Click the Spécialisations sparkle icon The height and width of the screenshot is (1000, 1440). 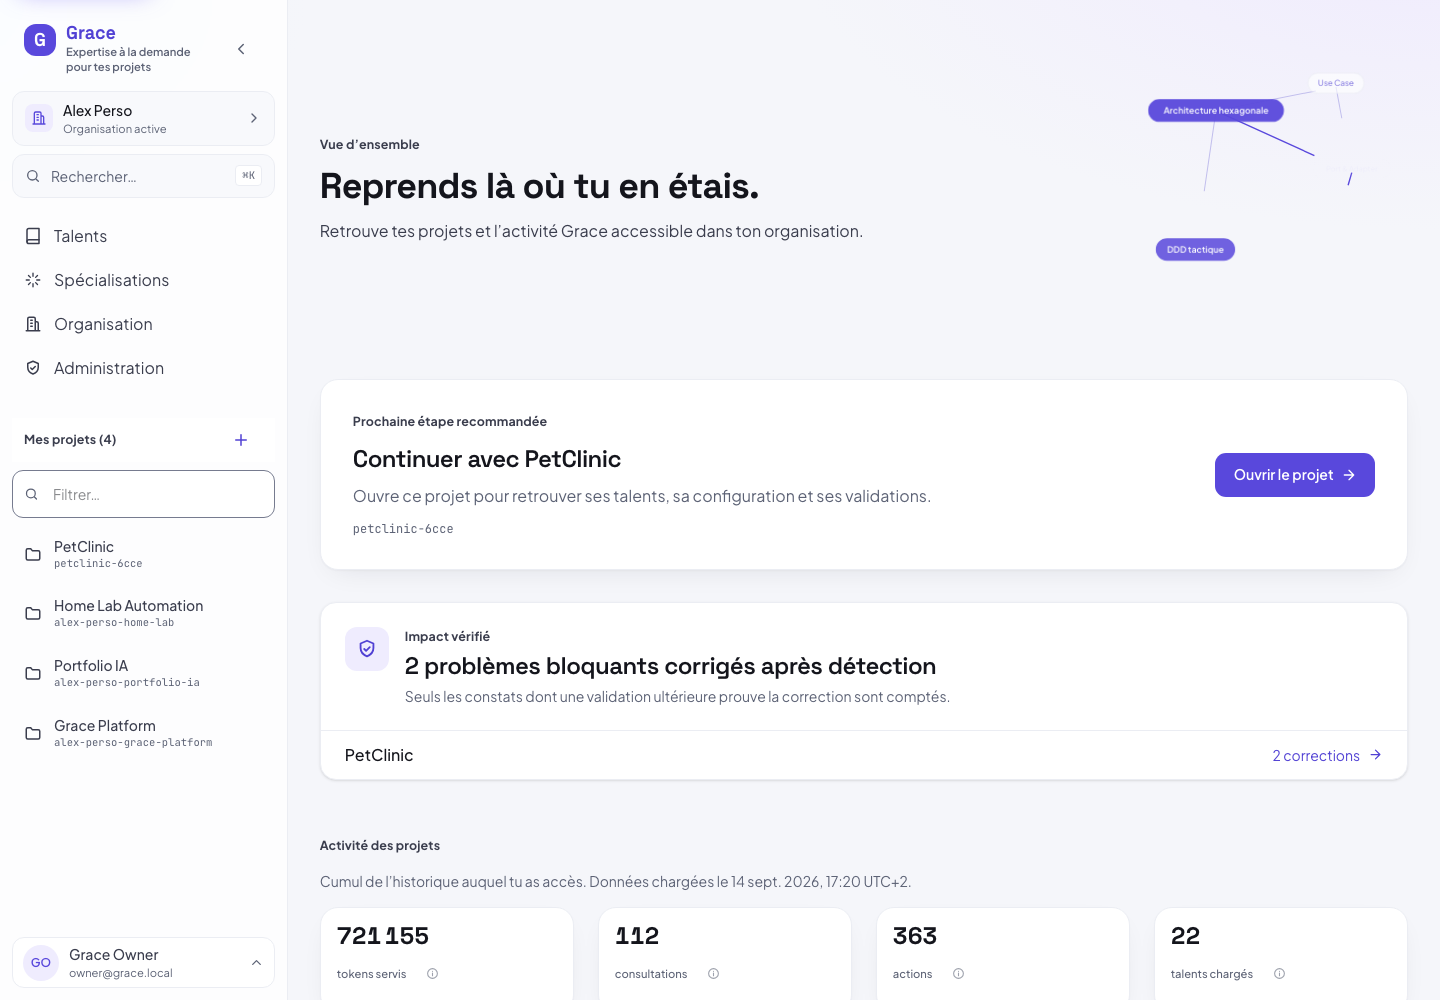[33, 280]
